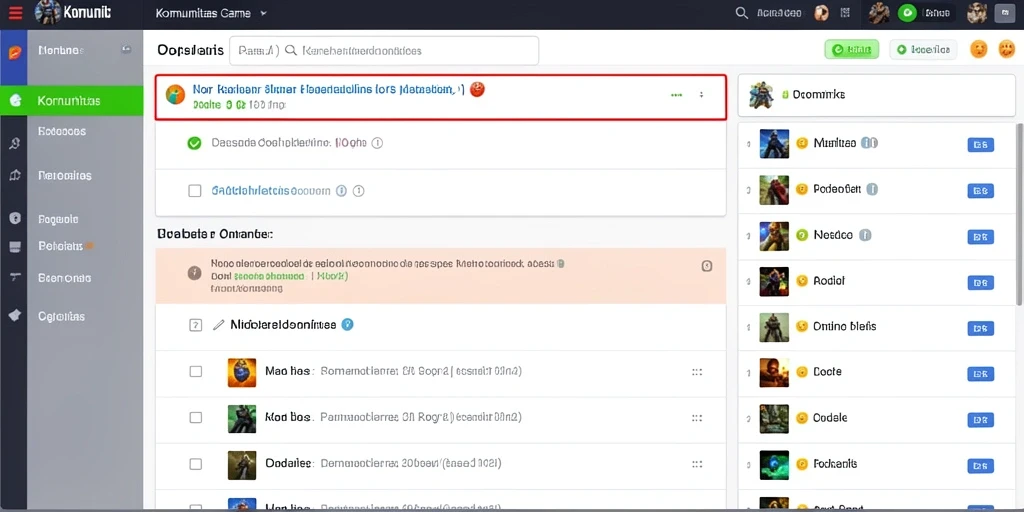Viewport: 1024px width, 512px height.
Task: Click the drag handle on Mod hos row
Action: coord(697,417)
